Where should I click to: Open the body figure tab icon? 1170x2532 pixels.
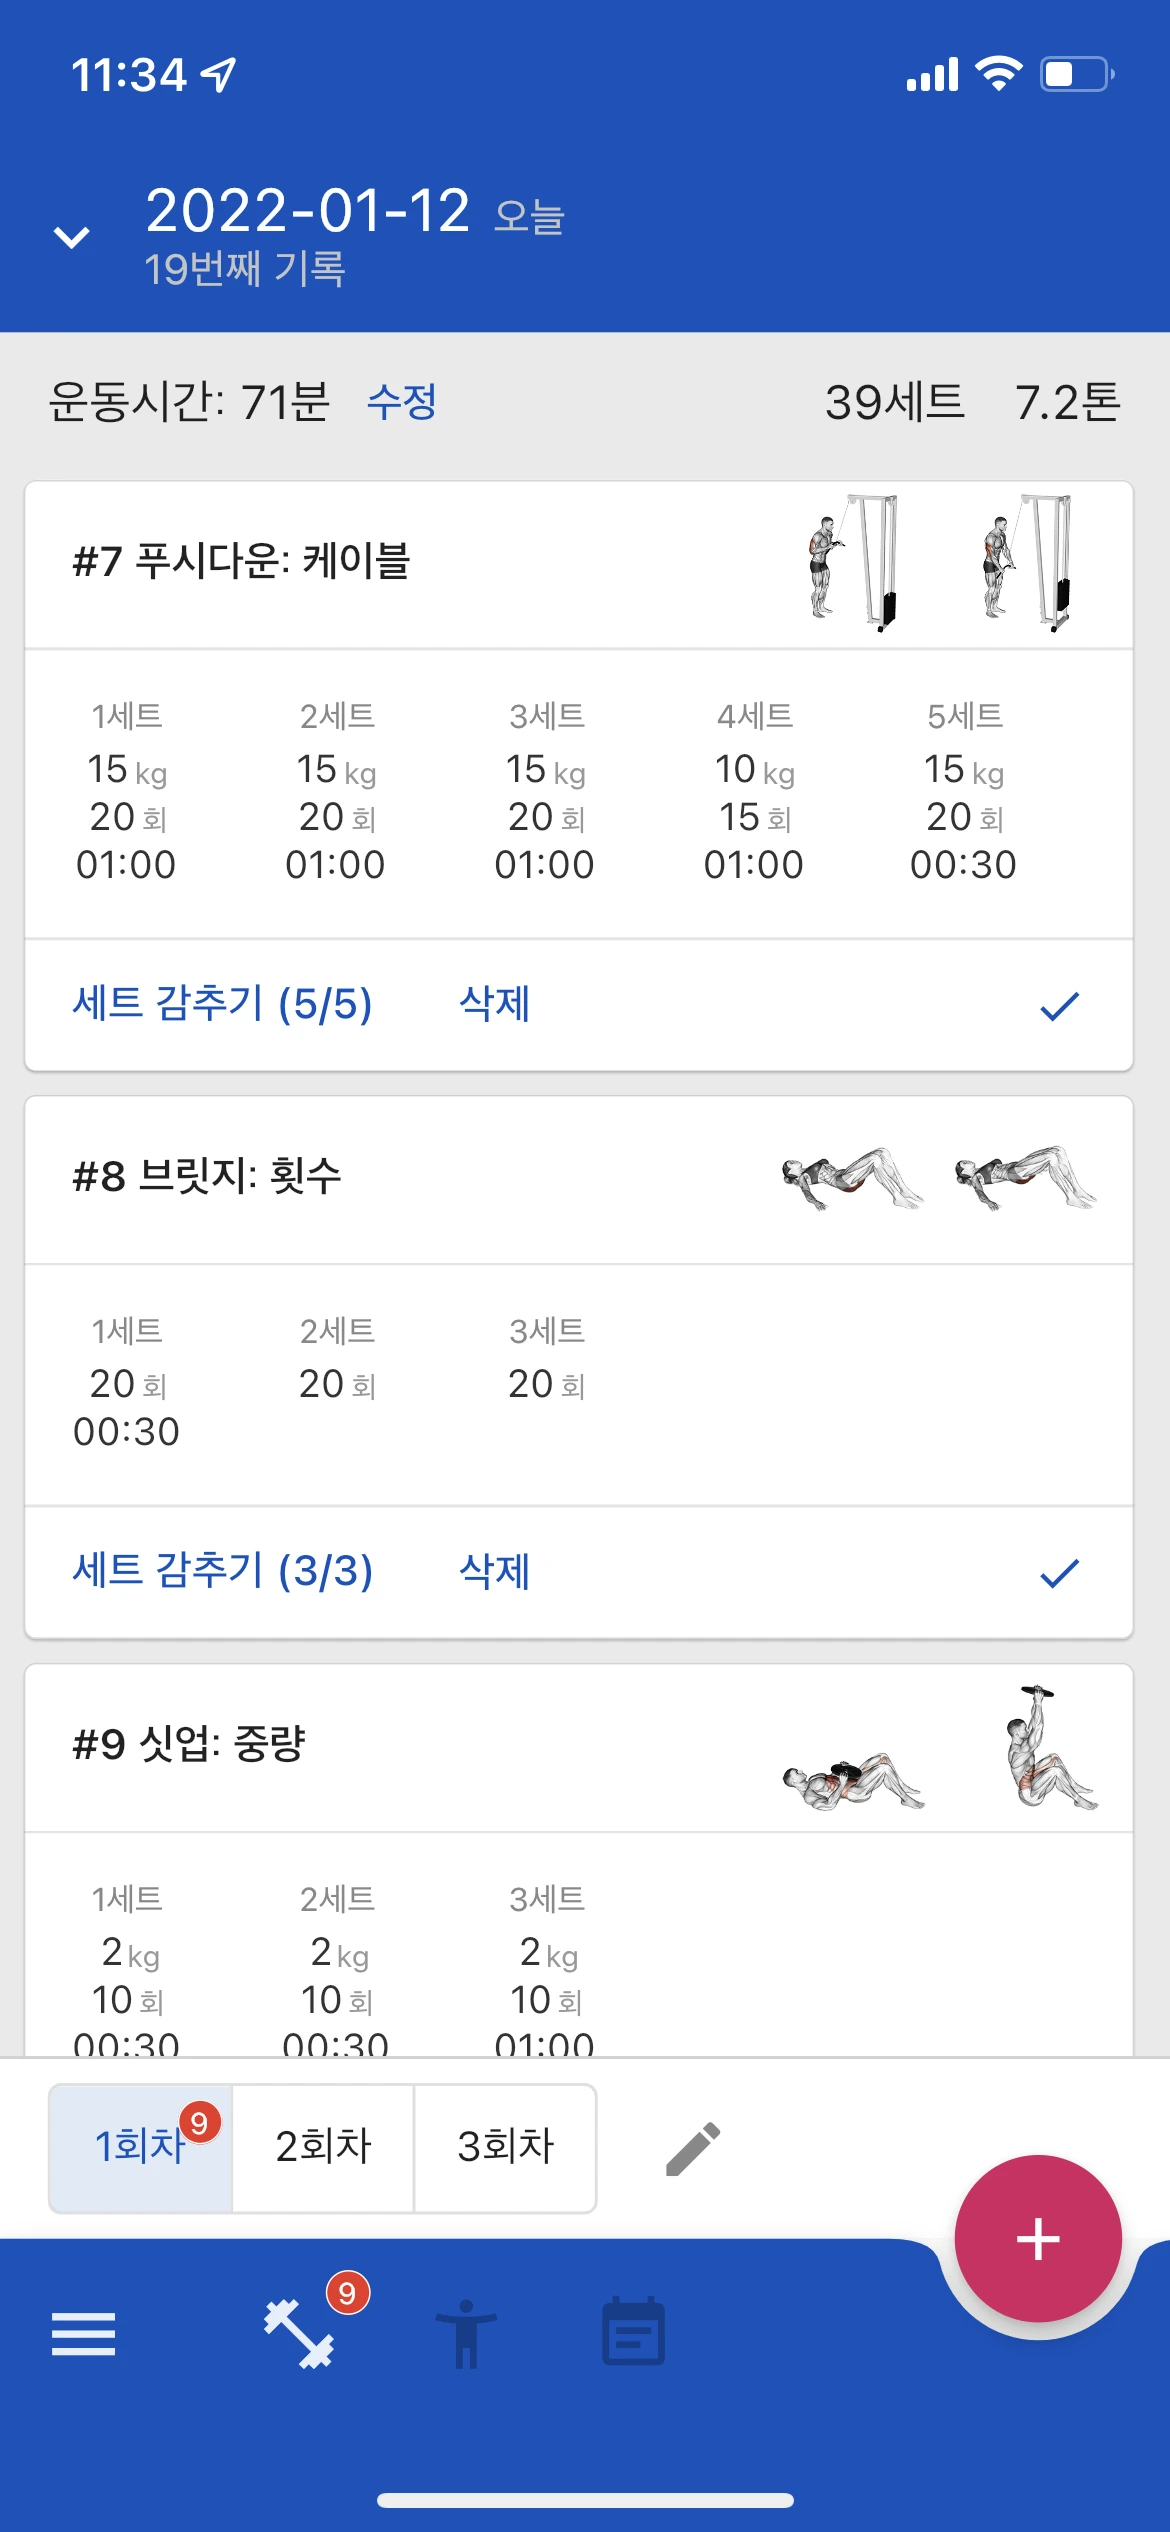[465, 2334]
